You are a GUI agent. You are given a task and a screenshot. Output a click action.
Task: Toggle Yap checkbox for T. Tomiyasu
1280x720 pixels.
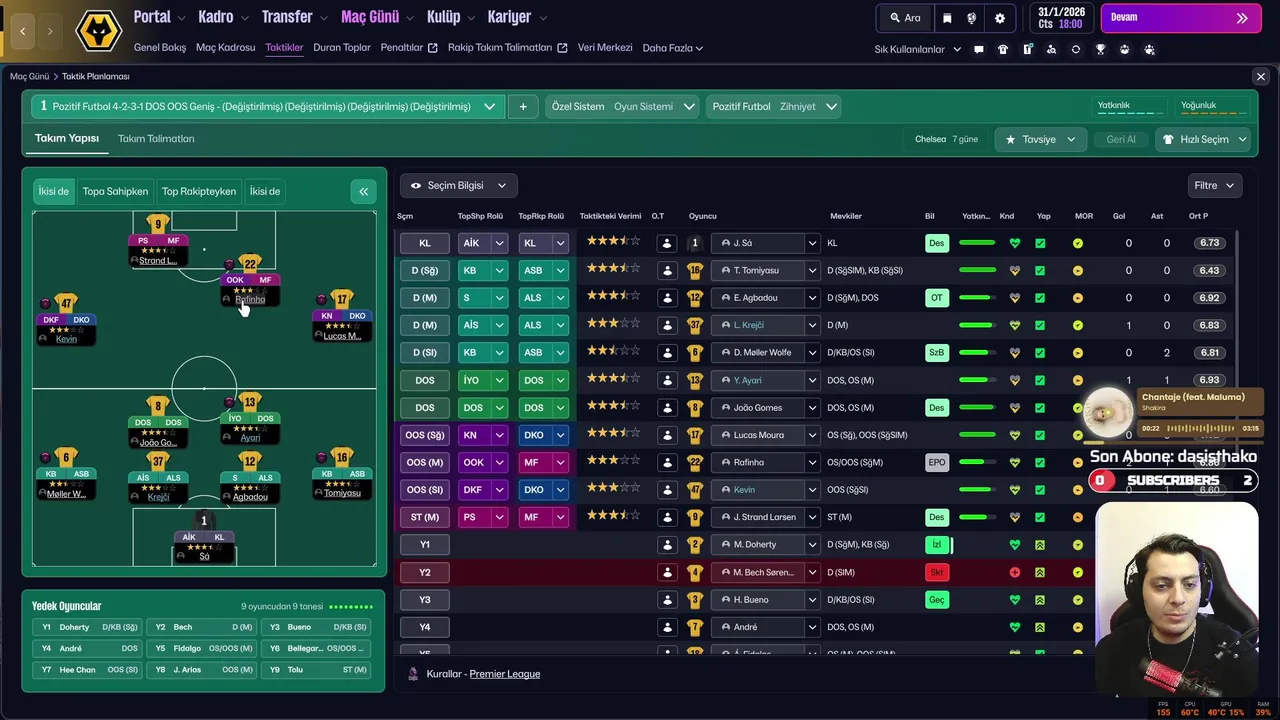pos(1040,270)
